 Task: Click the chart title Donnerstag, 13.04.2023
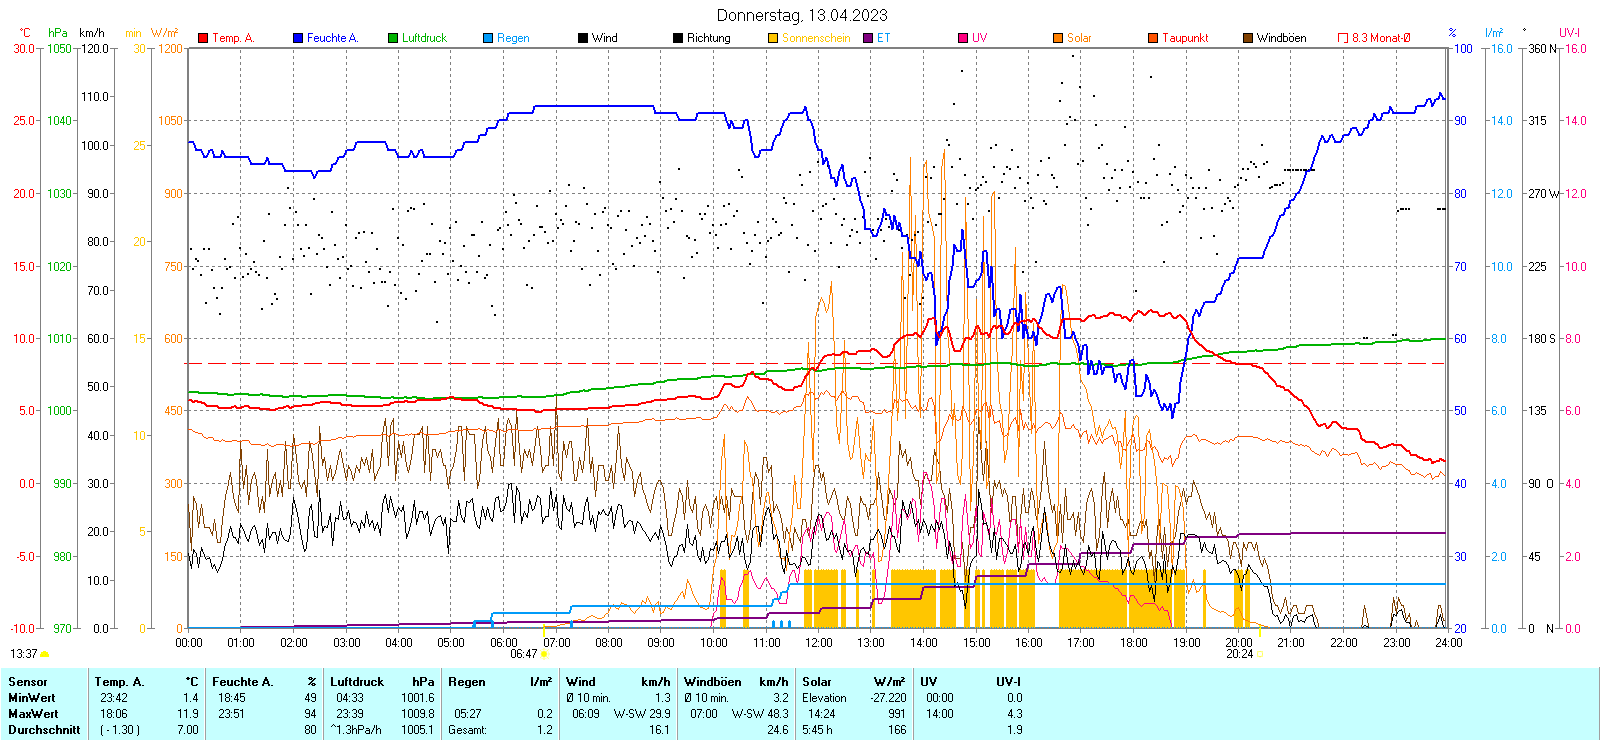pos(801,15)
